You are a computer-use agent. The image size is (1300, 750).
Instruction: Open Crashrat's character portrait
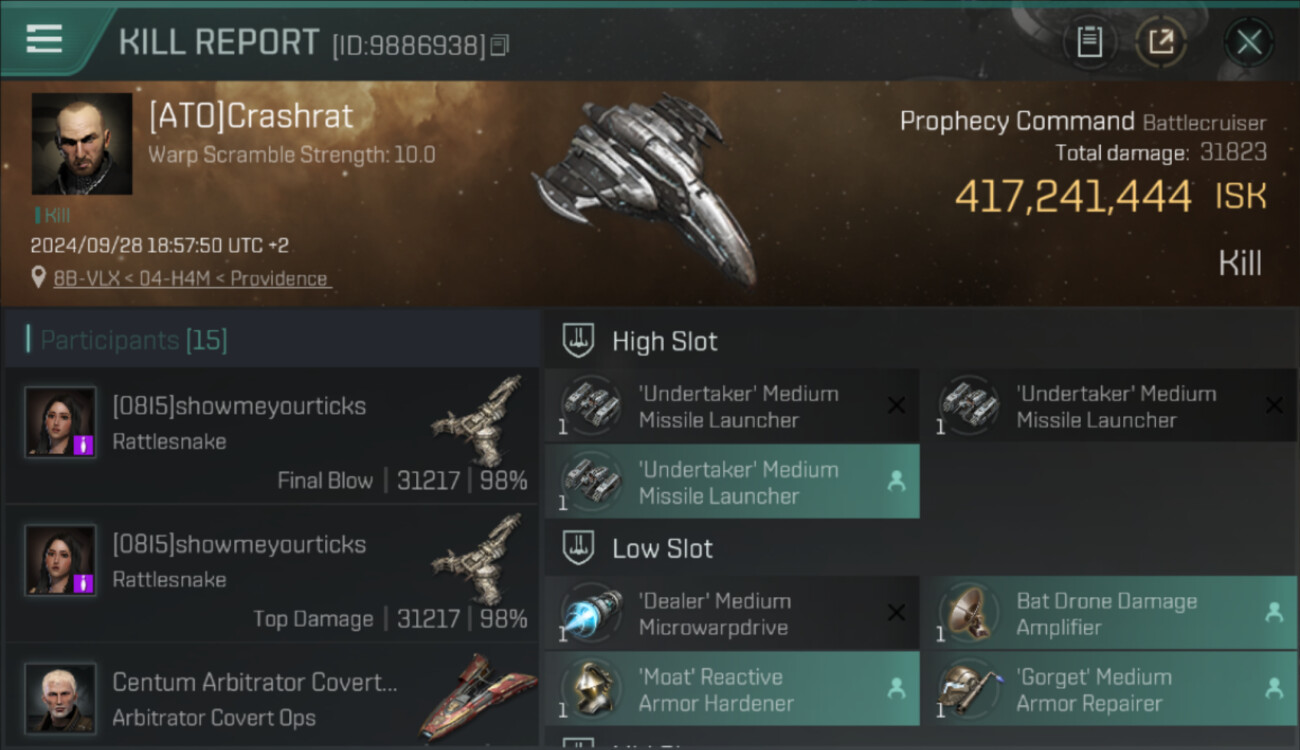pyautogui.click(x=82, y=144)
